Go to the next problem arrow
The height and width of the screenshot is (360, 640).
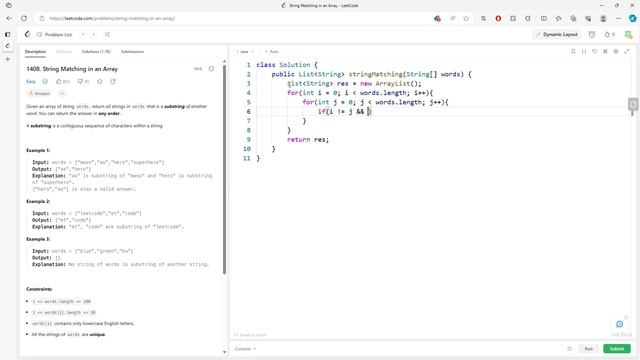point(93,35)
